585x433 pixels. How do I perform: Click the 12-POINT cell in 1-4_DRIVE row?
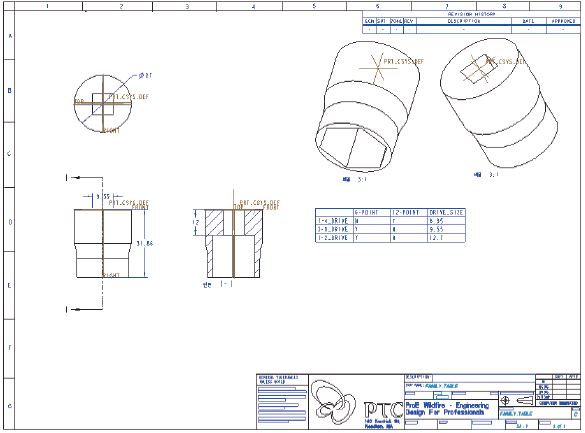click(x=409, y=221)
